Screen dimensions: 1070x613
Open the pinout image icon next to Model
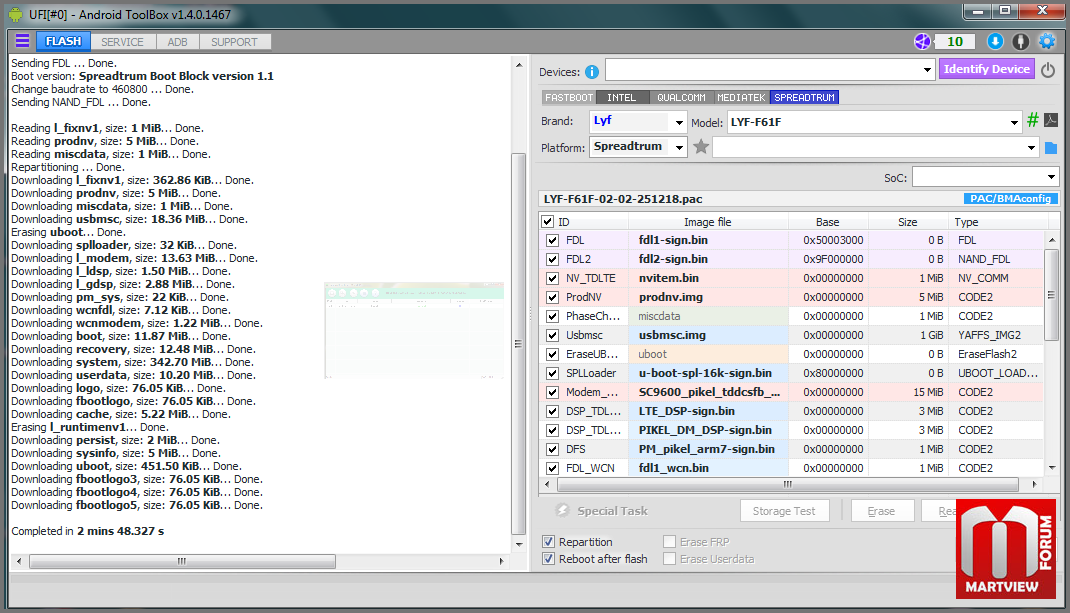point(1051,121)
